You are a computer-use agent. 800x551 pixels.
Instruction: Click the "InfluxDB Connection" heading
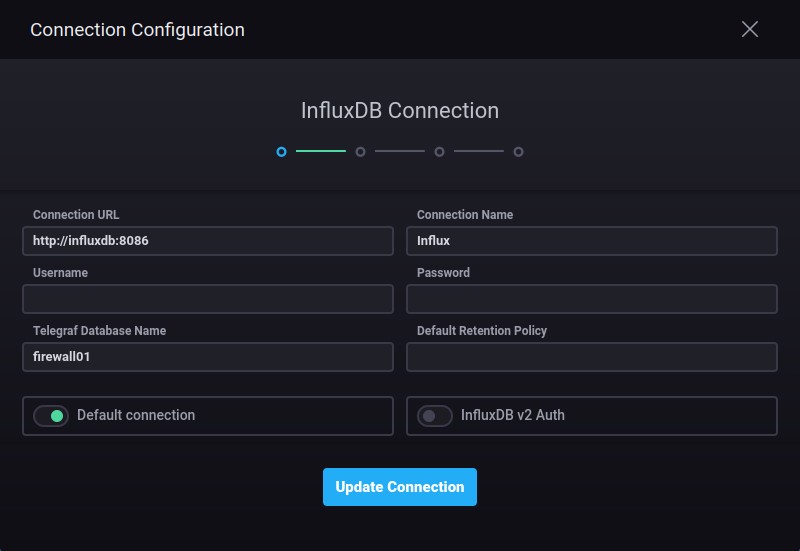pyautogui.click(x=400, y=110)
